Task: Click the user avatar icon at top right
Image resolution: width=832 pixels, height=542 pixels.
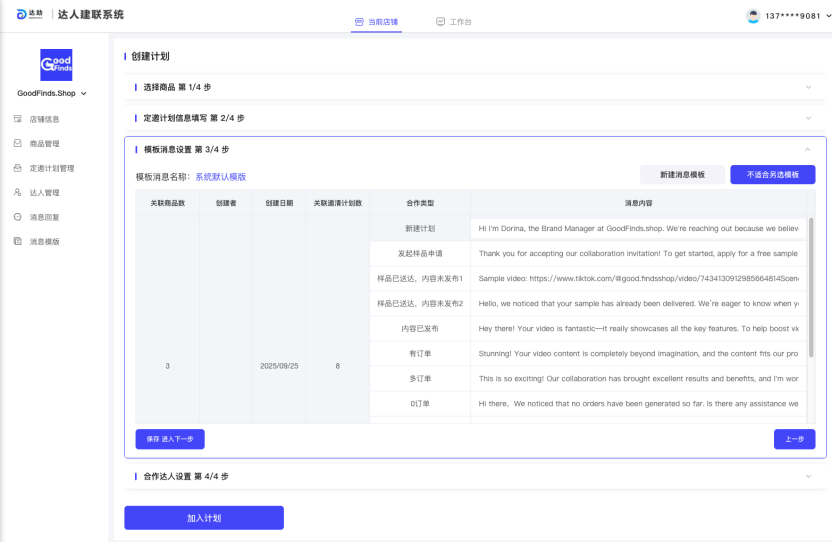Action: coord(753,16)
